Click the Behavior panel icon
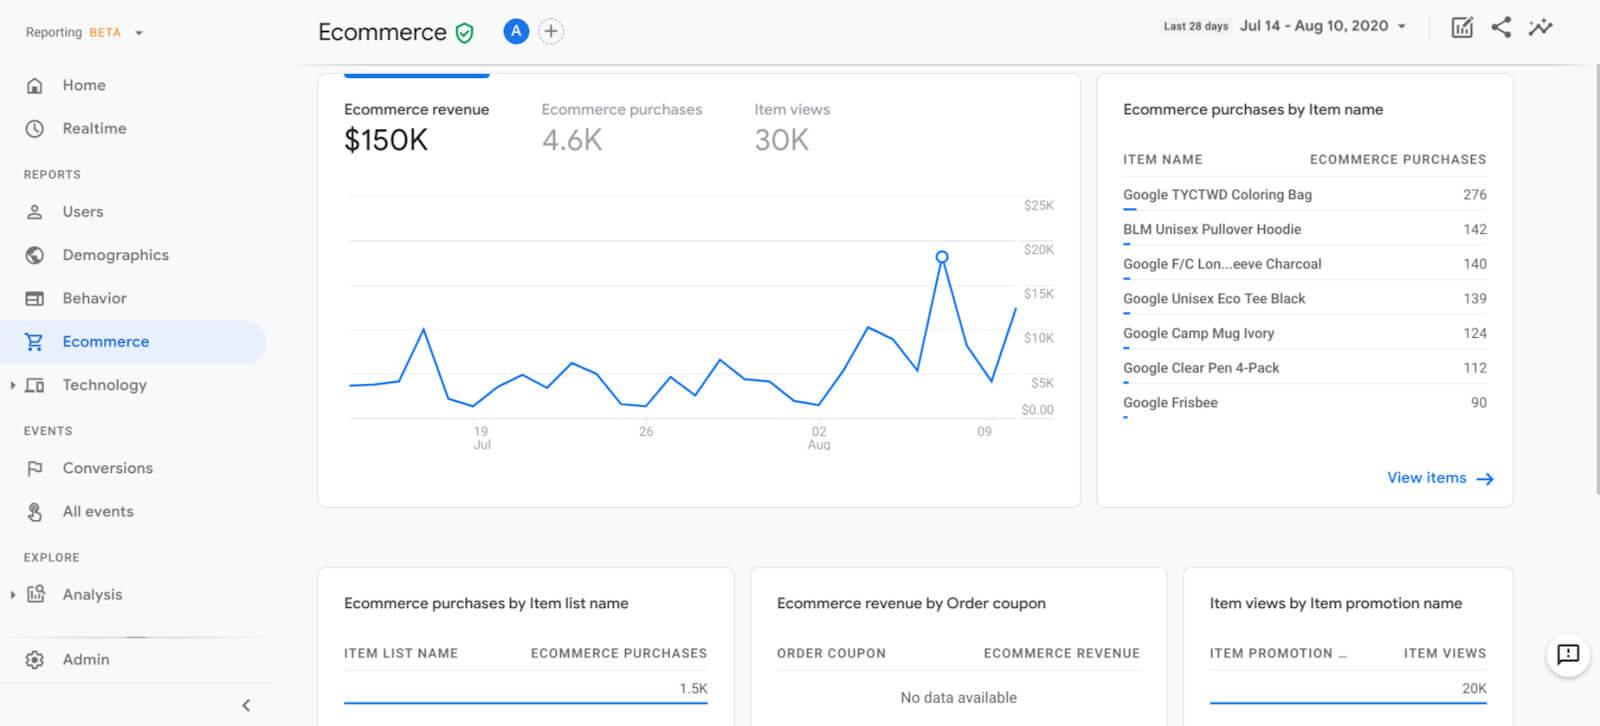This screenshot has width=1600, height=726. pos(35,298)
